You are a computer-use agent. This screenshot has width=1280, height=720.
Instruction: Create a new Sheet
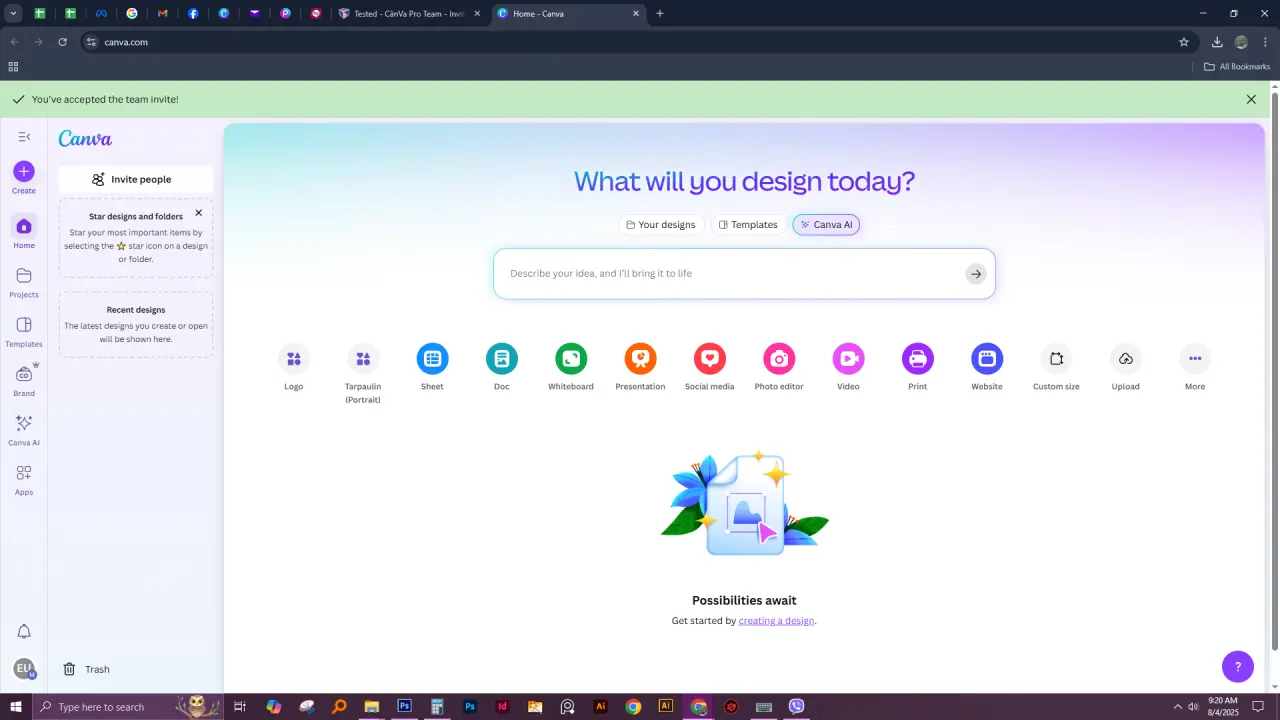tap(432, 367)
